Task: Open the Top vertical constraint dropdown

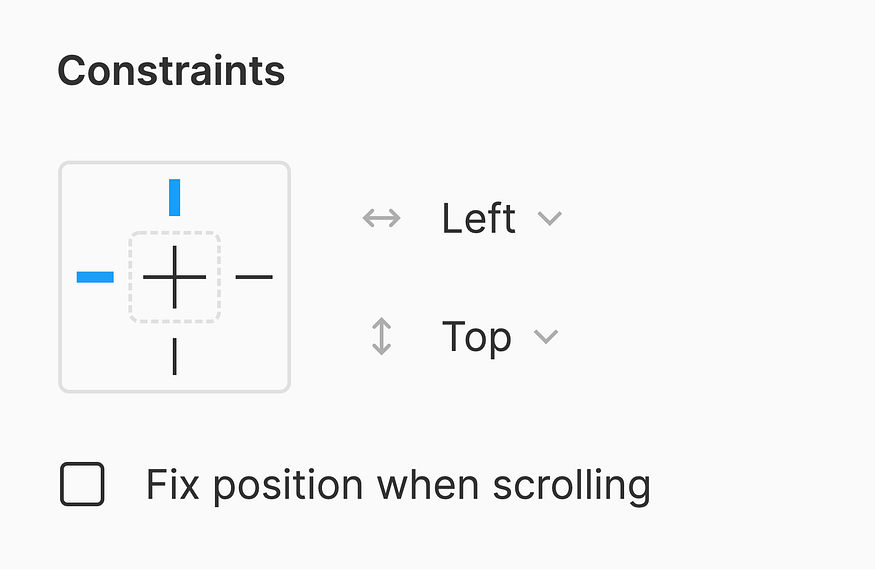Action: [x=476, y=337]
